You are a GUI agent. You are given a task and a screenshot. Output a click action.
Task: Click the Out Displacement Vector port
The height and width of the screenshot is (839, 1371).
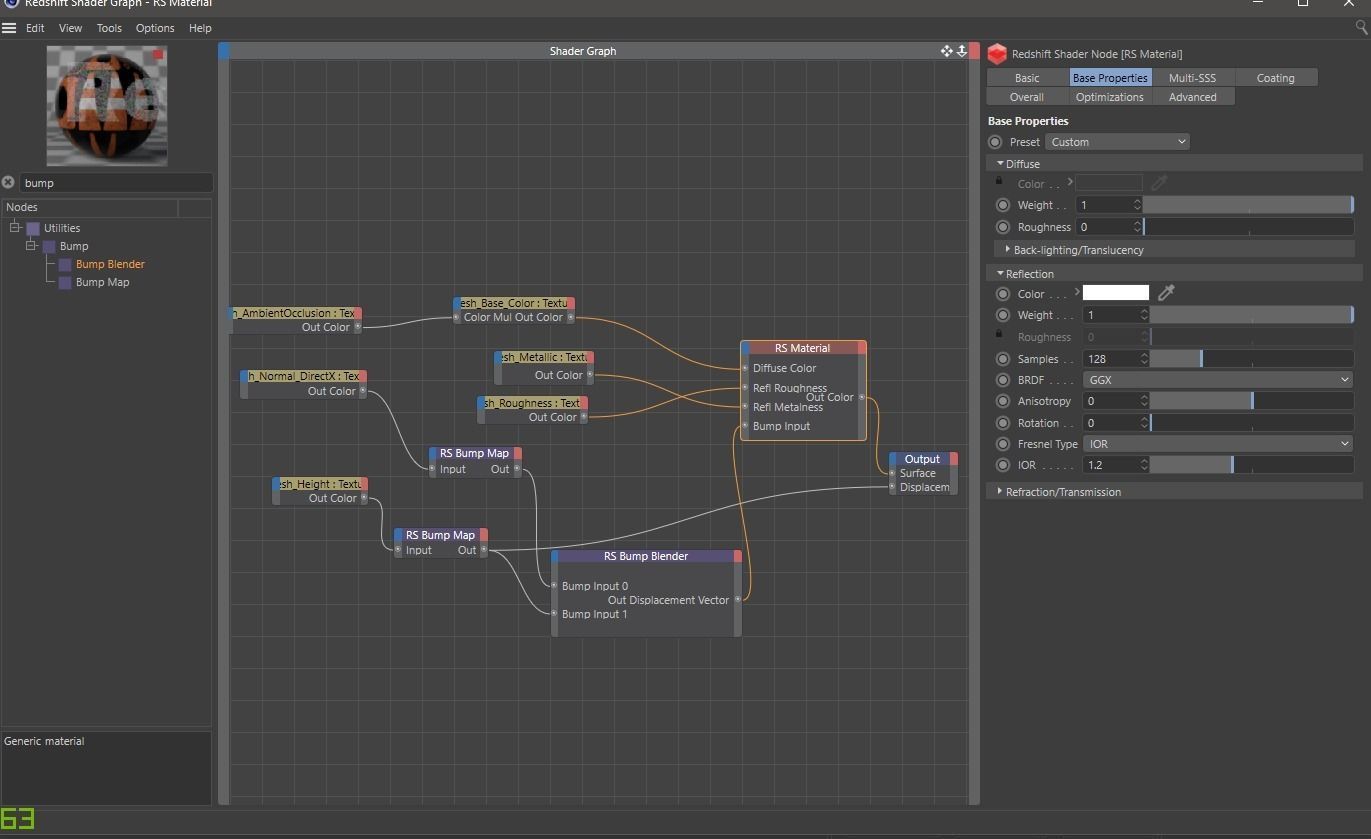[739, 600]
